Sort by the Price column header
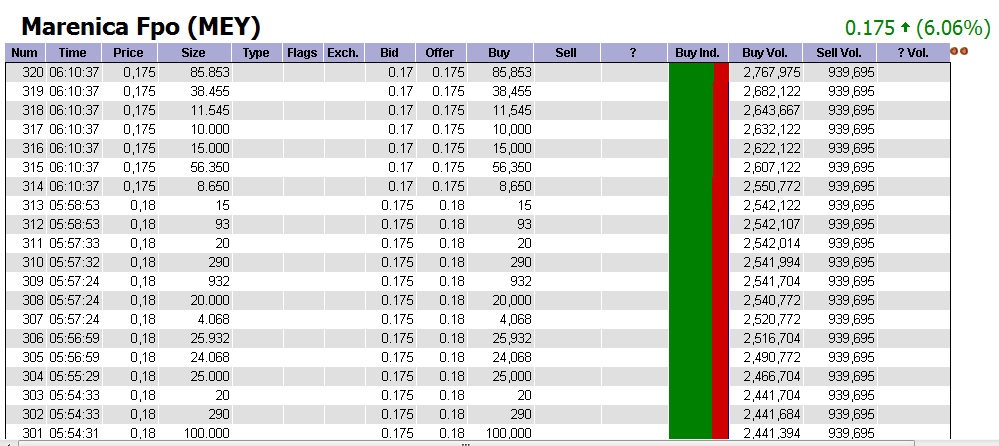Image resolution: width=999 pixels, height=446 pixels. (x=129, y=53)
